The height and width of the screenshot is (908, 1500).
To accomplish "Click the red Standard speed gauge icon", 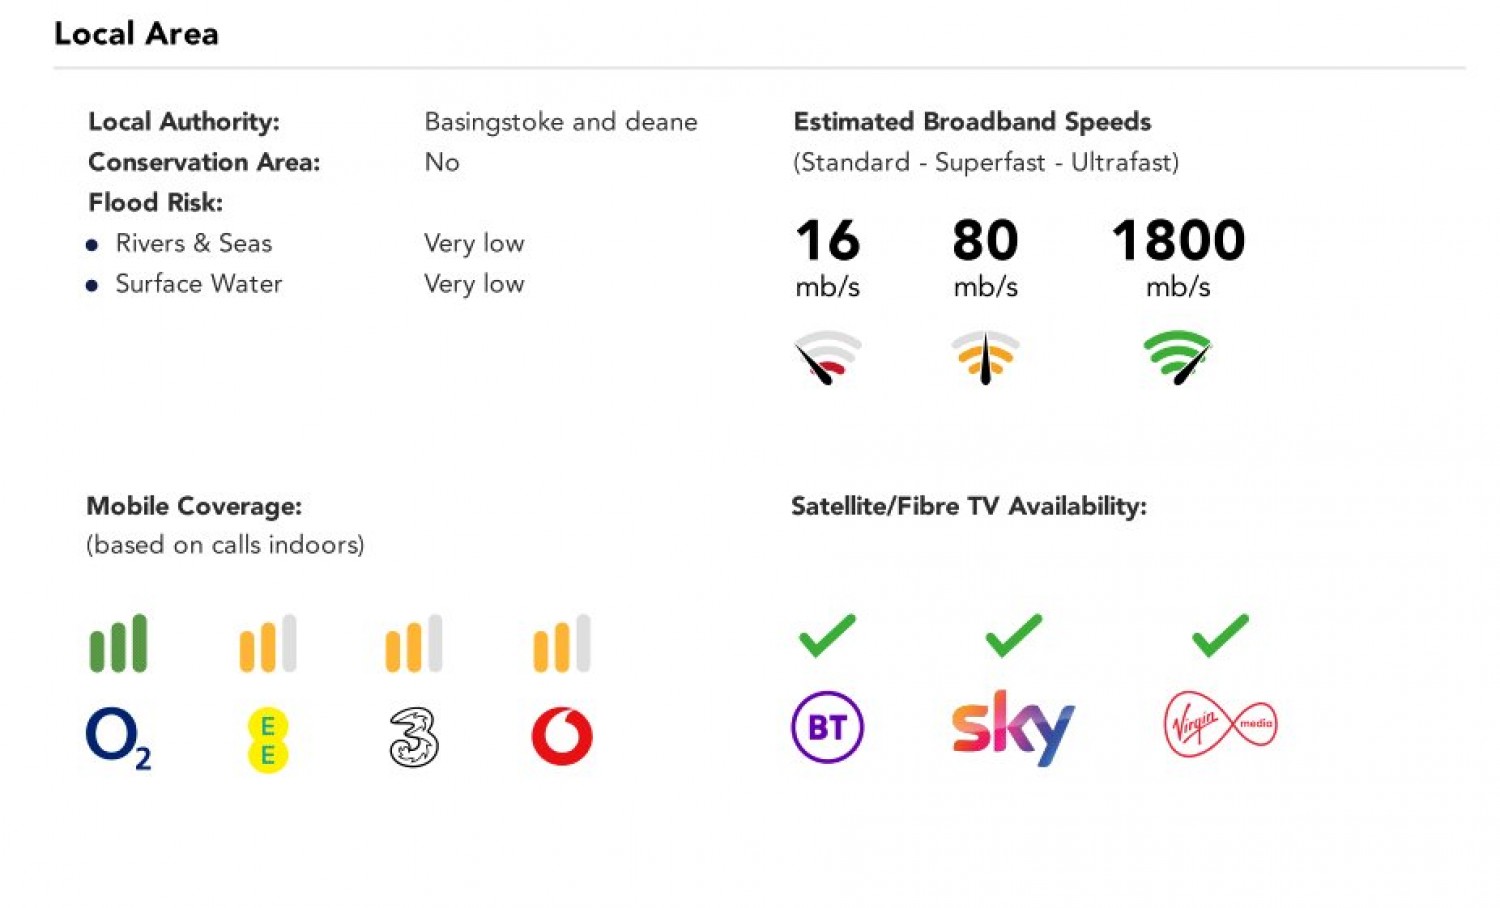I will pos(828,357).
